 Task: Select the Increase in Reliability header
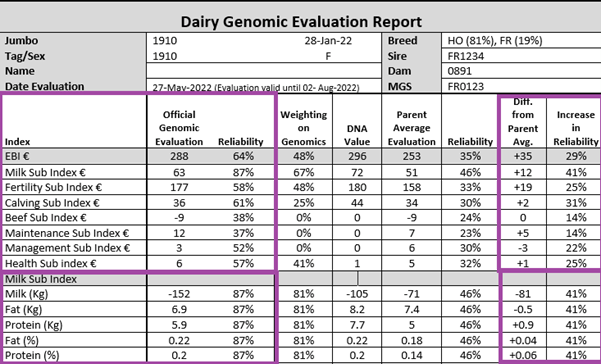click(576, 128)
